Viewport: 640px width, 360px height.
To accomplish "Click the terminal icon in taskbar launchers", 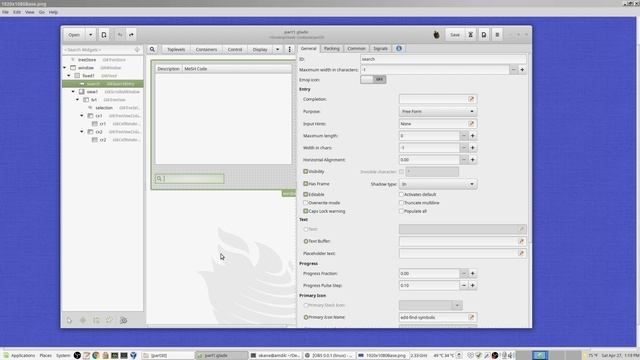I will pyautogui.click(x=124, y=356).
